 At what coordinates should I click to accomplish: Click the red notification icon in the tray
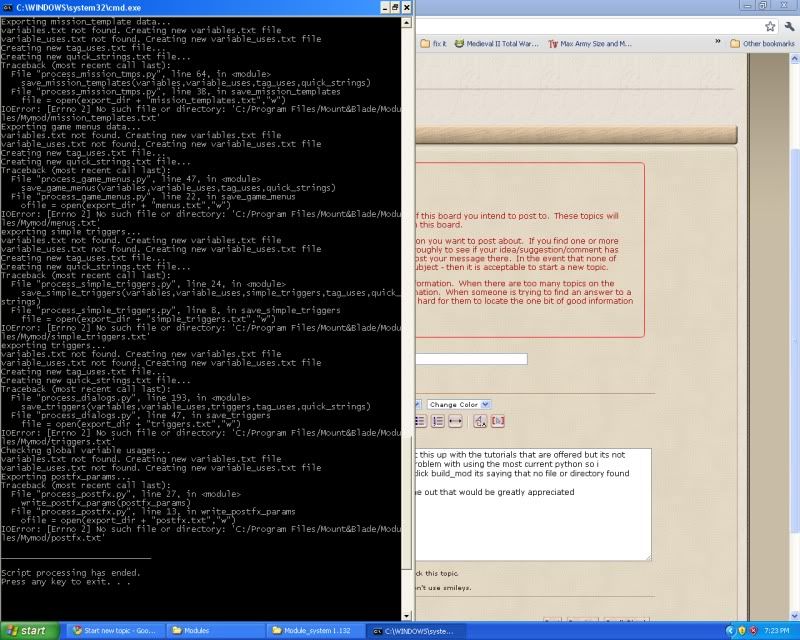click(x=753, y=631)
